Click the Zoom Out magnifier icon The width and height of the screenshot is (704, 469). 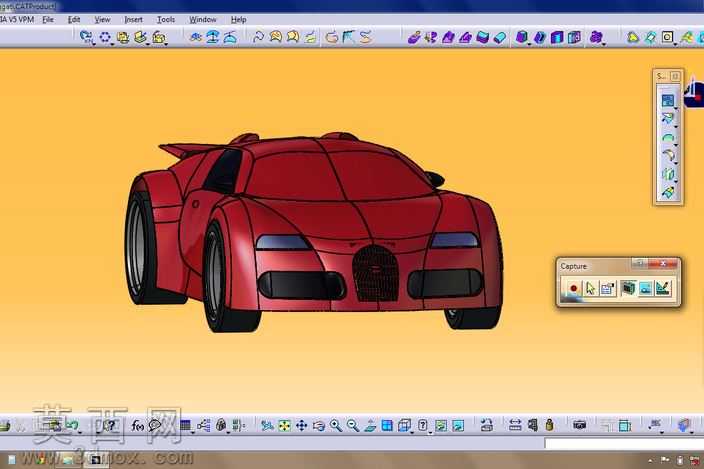coord(353,425)
